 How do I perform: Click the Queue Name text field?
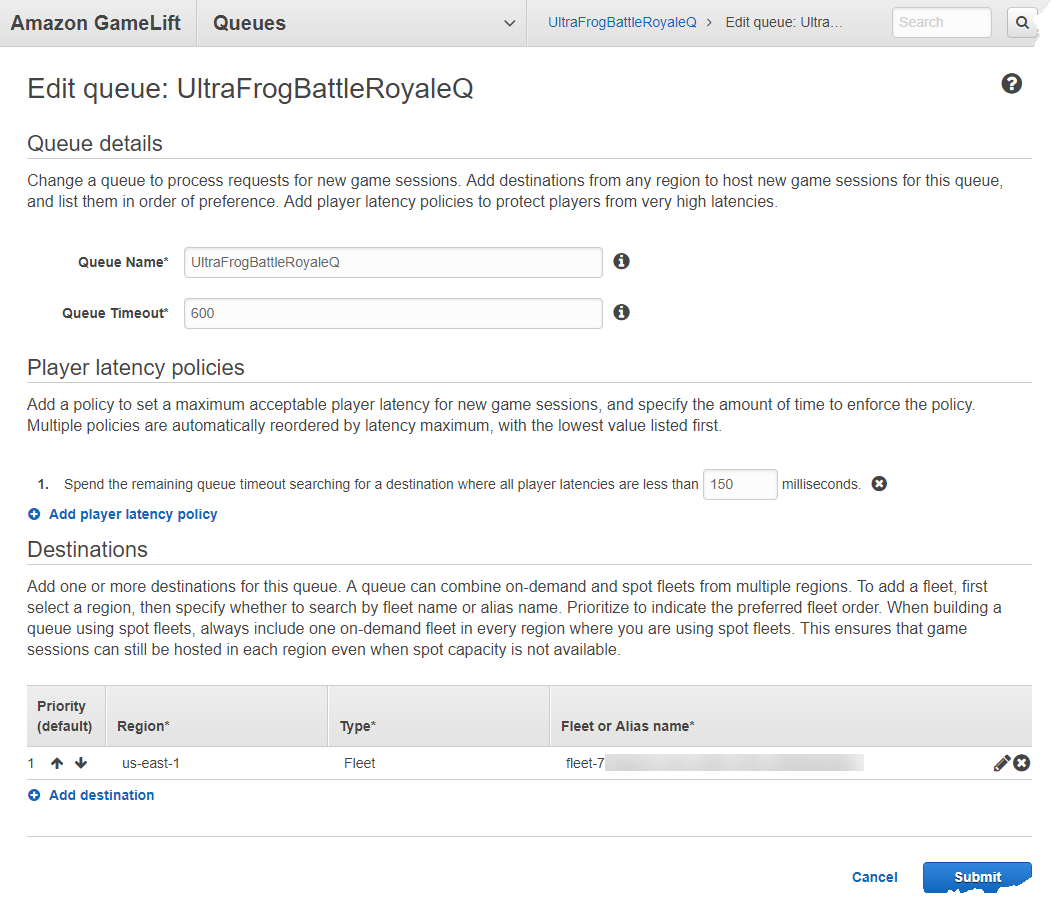[x=393, y=262]
